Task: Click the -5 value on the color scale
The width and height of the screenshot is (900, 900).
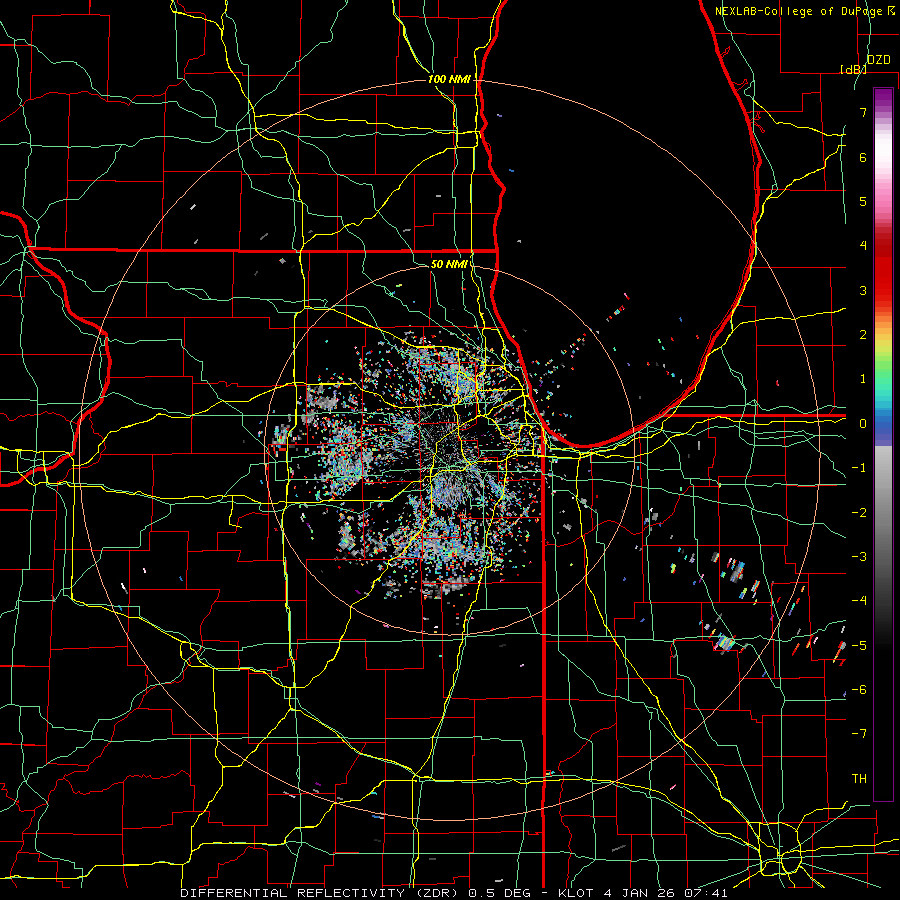Action: pyautogui.click(x=859, y=646)
